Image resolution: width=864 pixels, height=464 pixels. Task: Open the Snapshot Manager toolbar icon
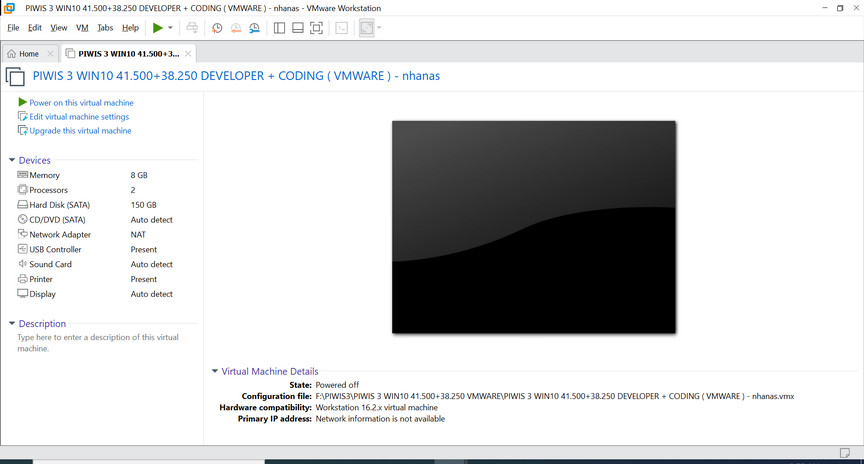[x=254, y=28]
